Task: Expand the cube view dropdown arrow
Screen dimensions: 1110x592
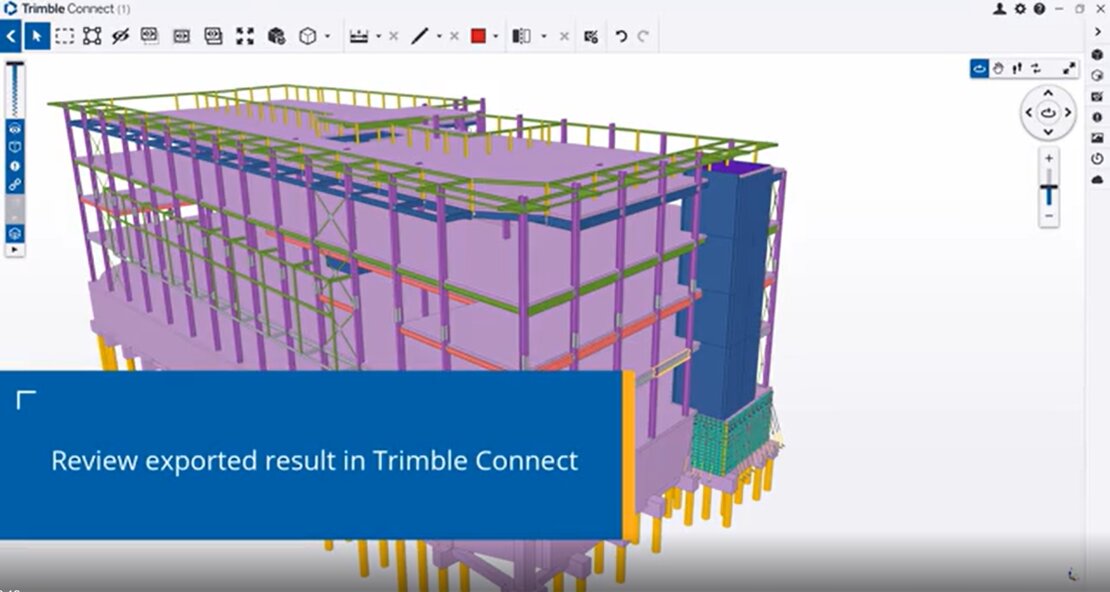Action: tap(327, 36)
